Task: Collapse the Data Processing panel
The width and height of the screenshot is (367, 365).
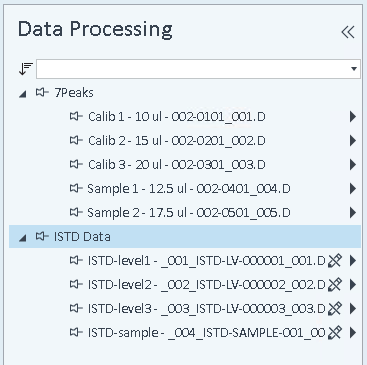Action: pyautogui.click(x=348, y=32)
